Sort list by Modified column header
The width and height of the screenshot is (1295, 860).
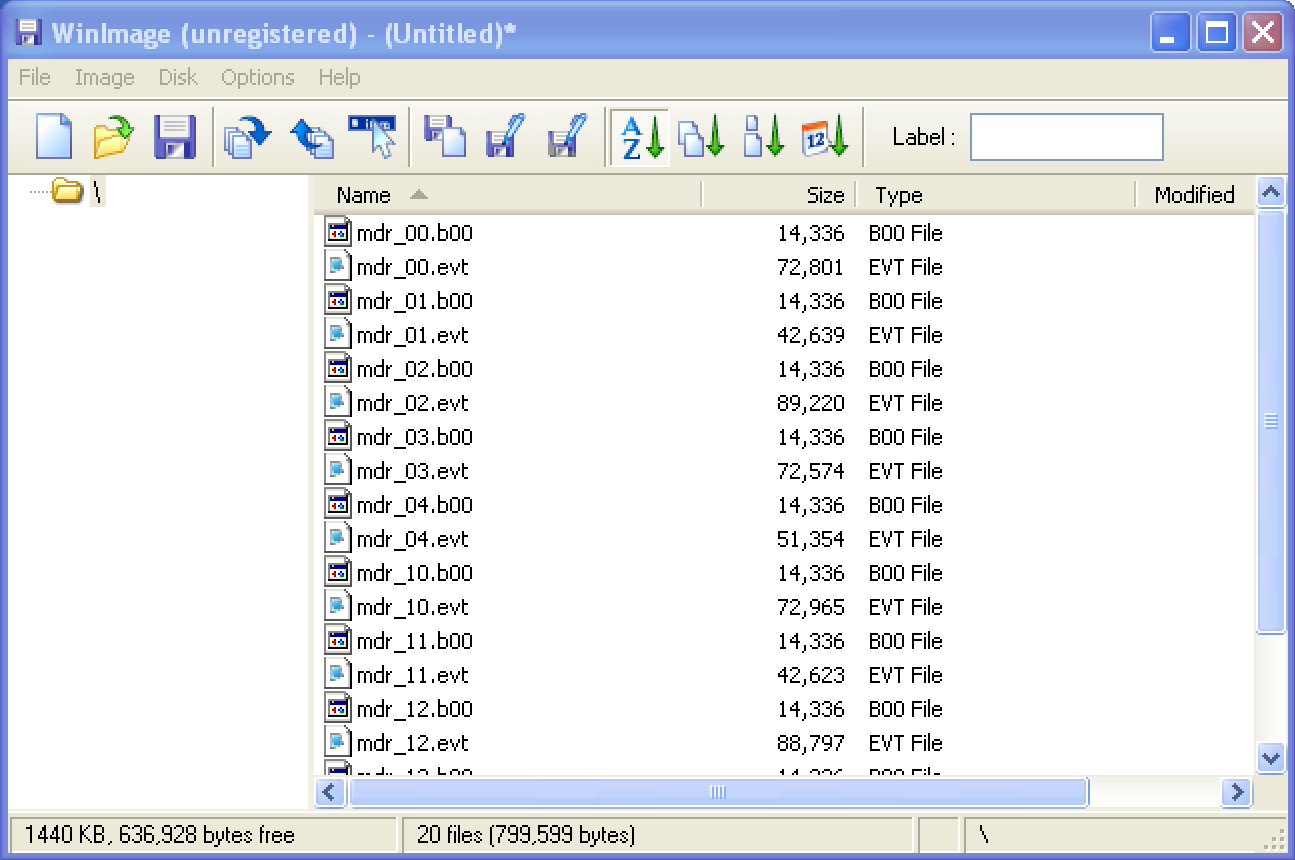point(1195,195)
